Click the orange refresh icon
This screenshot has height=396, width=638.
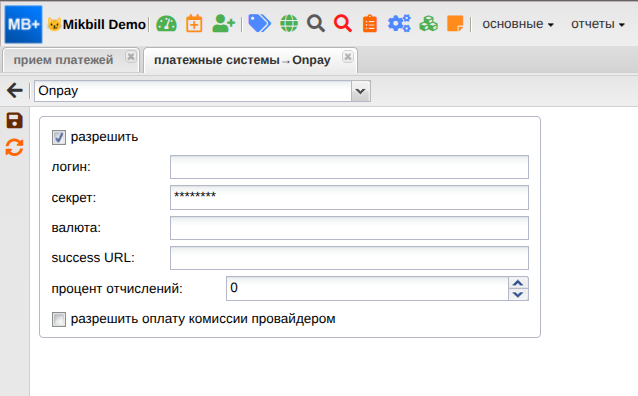pos(14,147)
